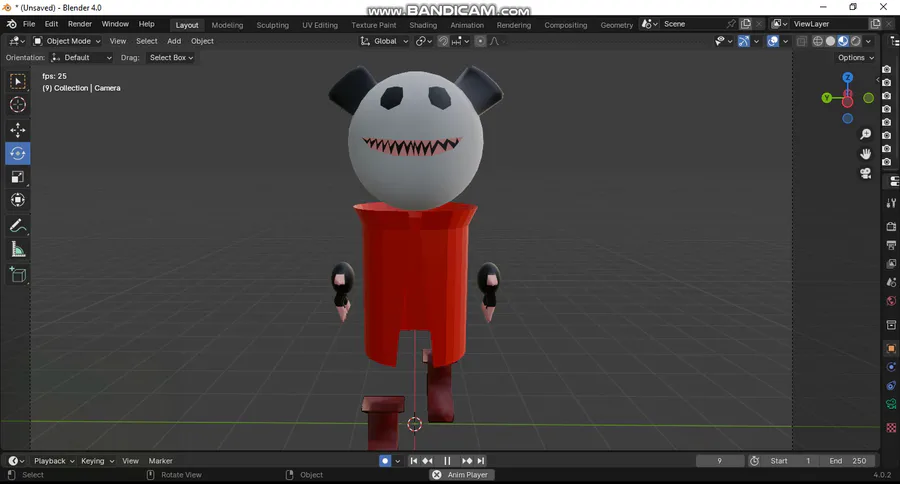Select the Scale tool

click(18, 177)
